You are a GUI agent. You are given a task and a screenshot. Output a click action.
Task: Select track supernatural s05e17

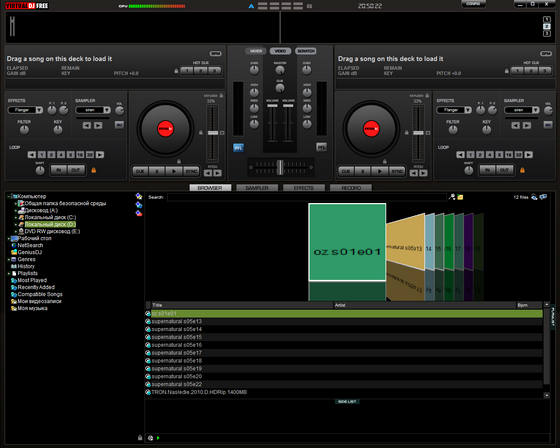tap(344, 353)
